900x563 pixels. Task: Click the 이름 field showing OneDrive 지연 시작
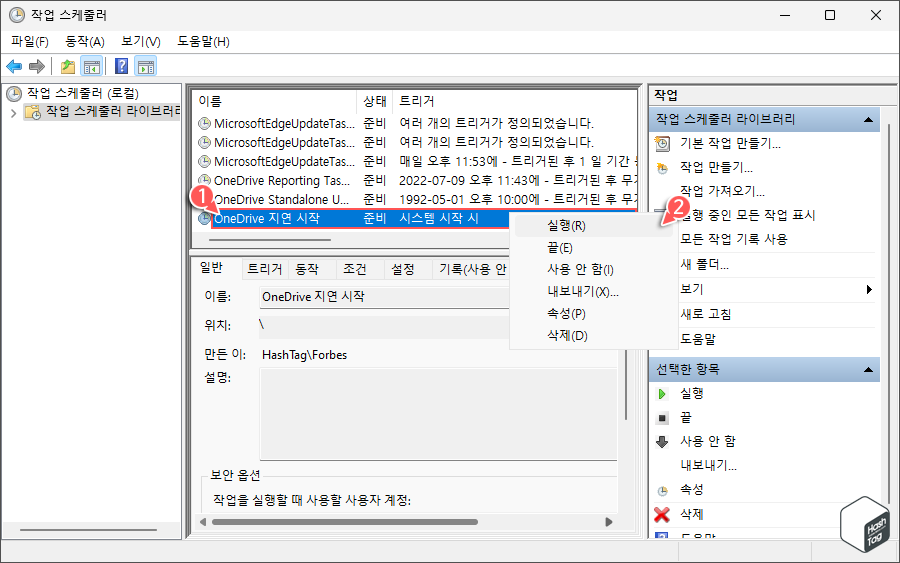[383, 297]
